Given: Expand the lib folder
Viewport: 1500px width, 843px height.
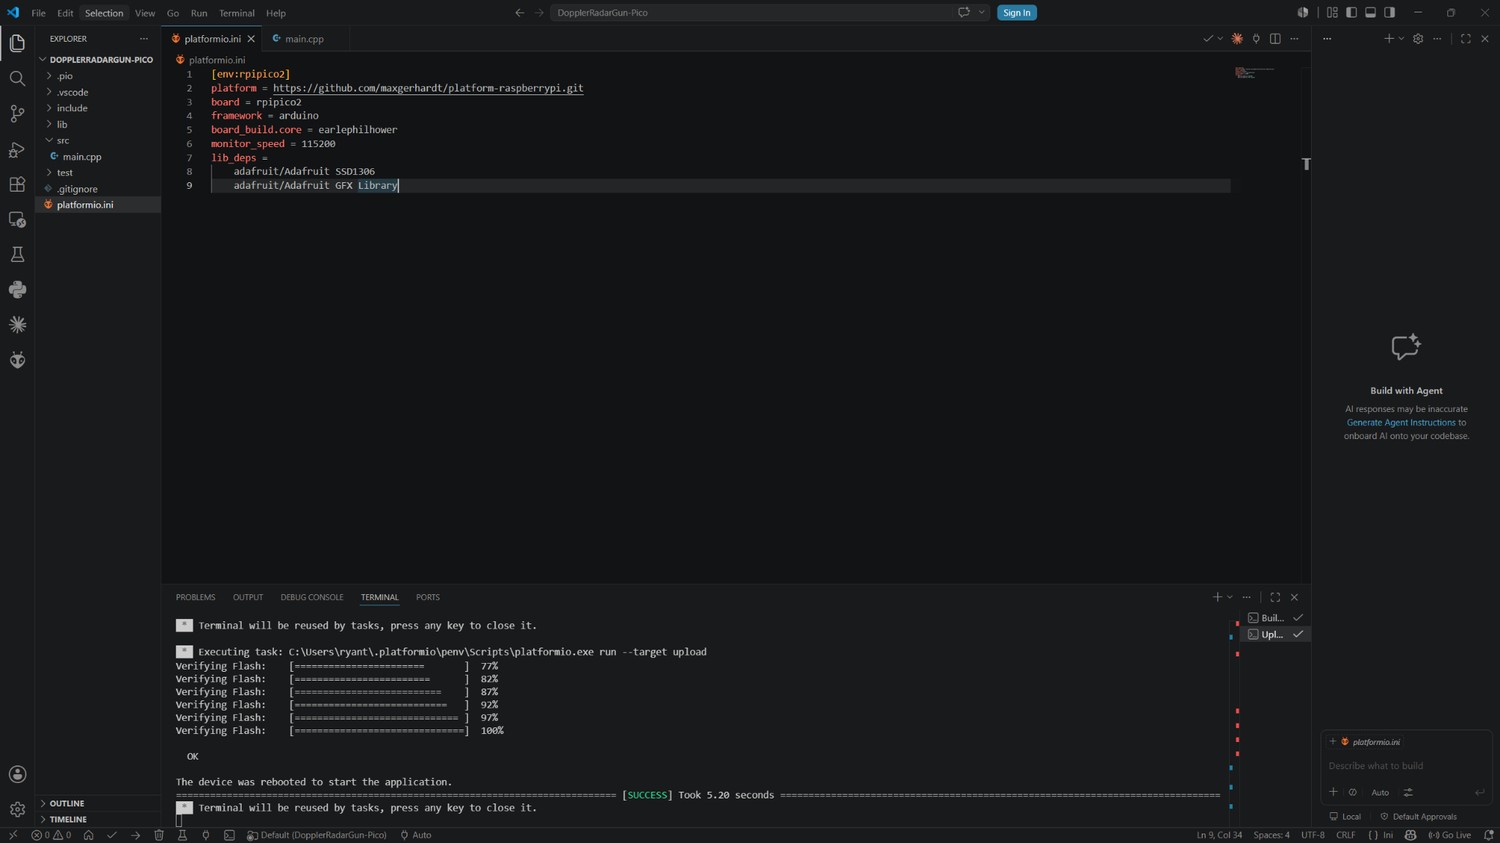Looking at the screenshot, I should click(98, 124).
